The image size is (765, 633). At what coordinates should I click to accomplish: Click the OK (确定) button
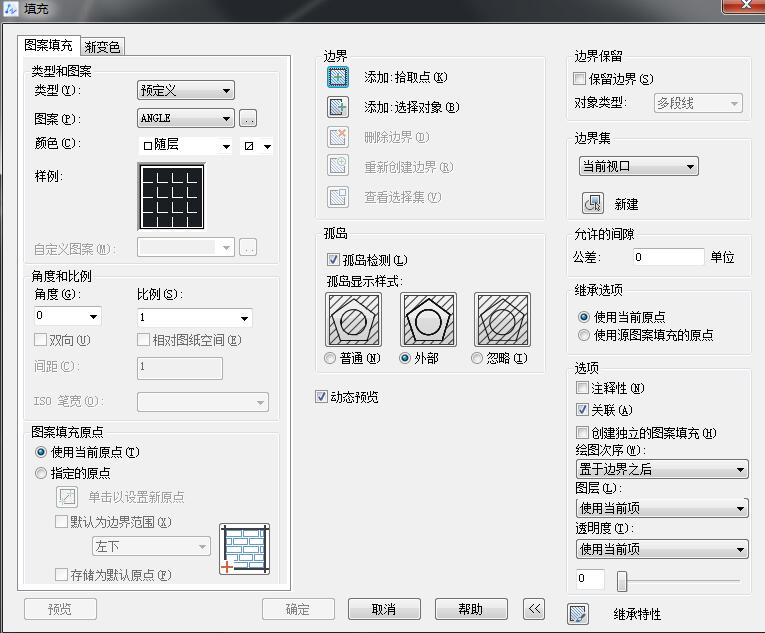click(x=298, y=609)
